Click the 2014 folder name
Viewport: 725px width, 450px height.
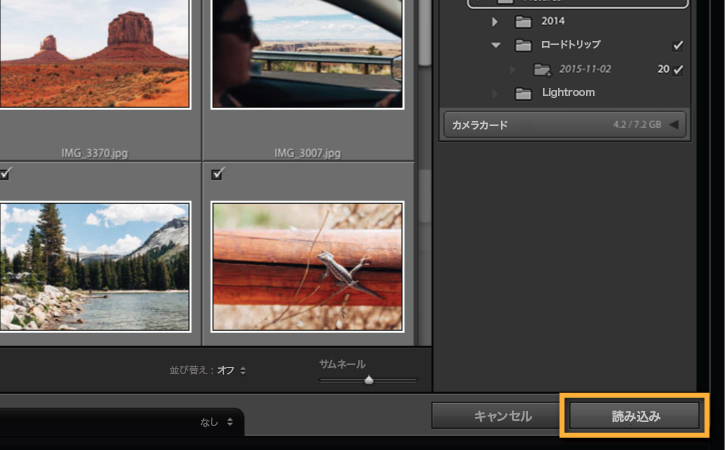pos(553,21)
